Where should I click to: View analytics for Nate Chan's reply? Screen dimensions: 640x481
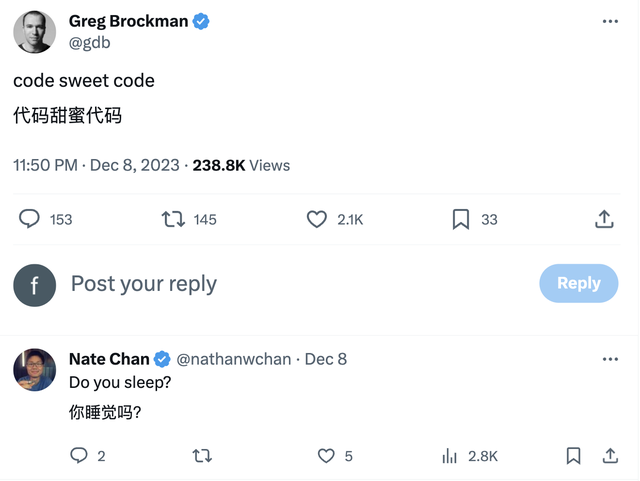click(450, 456)
